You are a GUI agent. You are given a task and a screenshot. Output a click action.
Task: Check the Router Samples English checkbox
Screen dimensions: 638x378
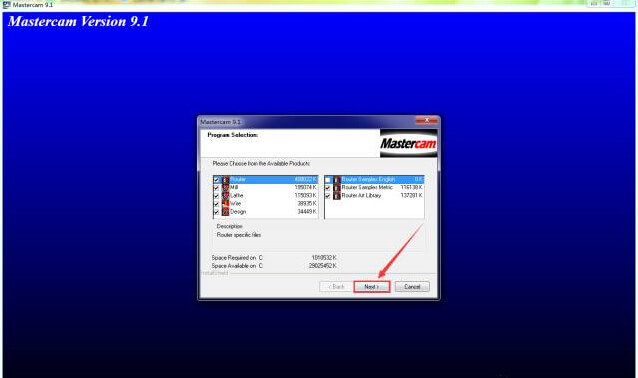pos(328,180)
